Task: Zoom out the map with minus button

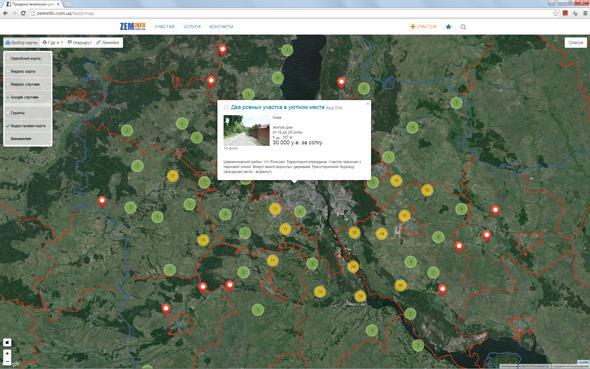Action: pos(7,361)
